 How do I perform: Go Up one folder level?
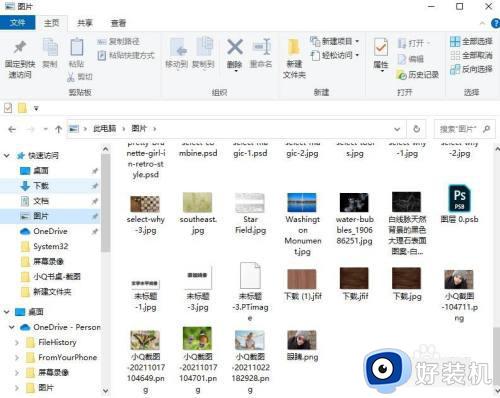pyautogui.click(x=58, y=129)
